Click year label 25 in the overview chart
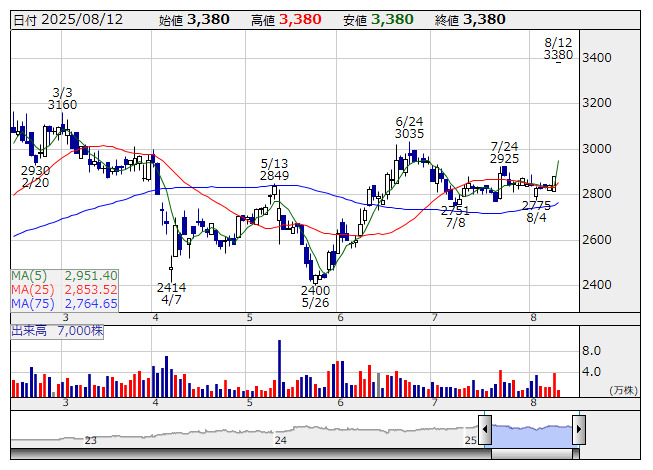The image size is (653, 470). 471,440
